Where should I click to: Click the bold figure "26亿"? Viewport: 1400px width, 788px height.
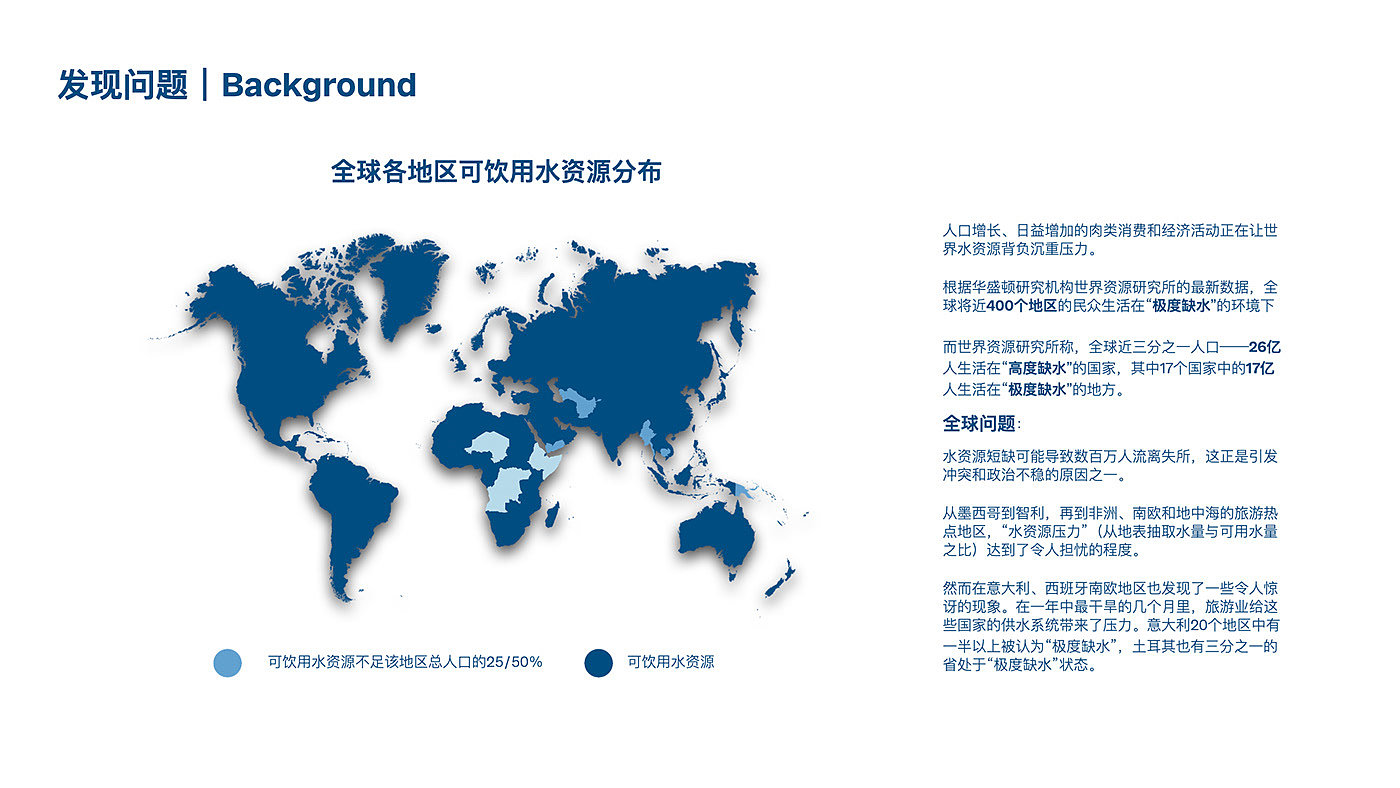coord(1265,348)
